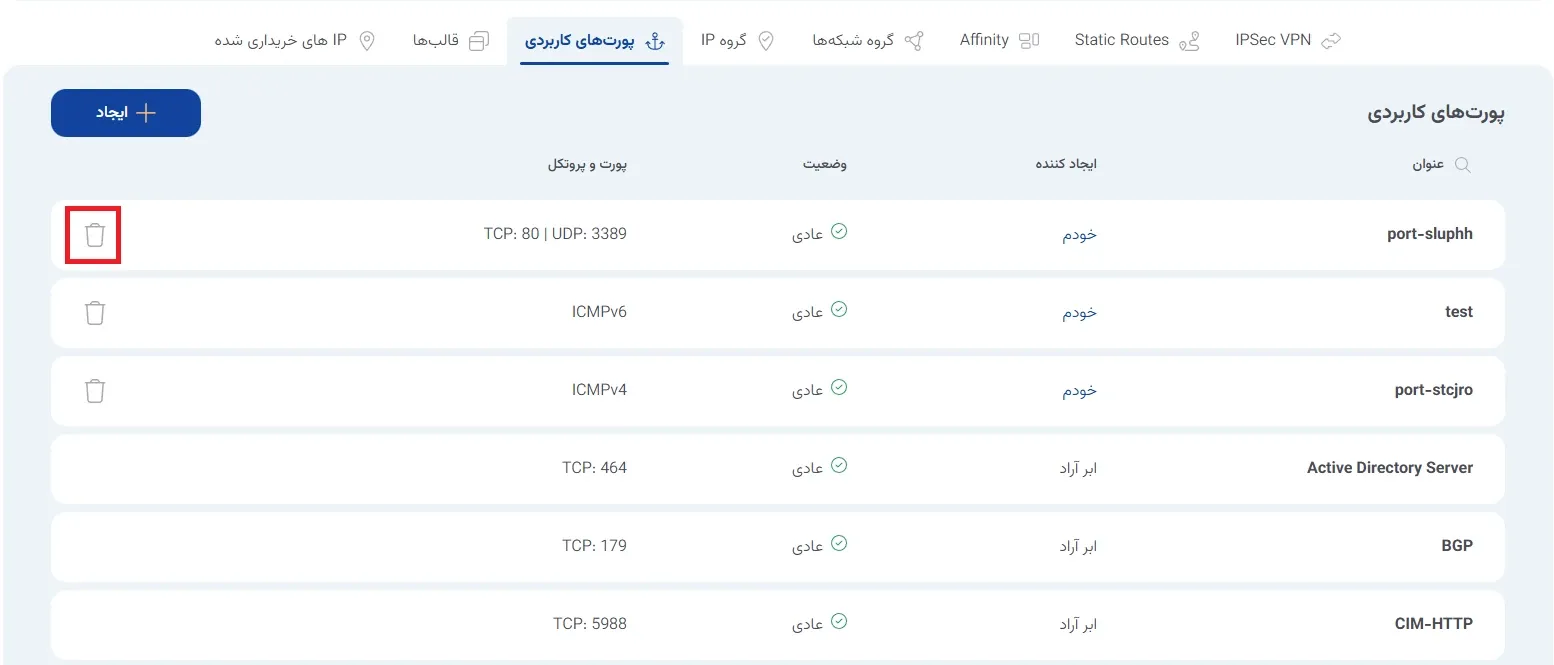Delete the port-stcjro port entry
Screen dimensions: 1554x665
94,391
